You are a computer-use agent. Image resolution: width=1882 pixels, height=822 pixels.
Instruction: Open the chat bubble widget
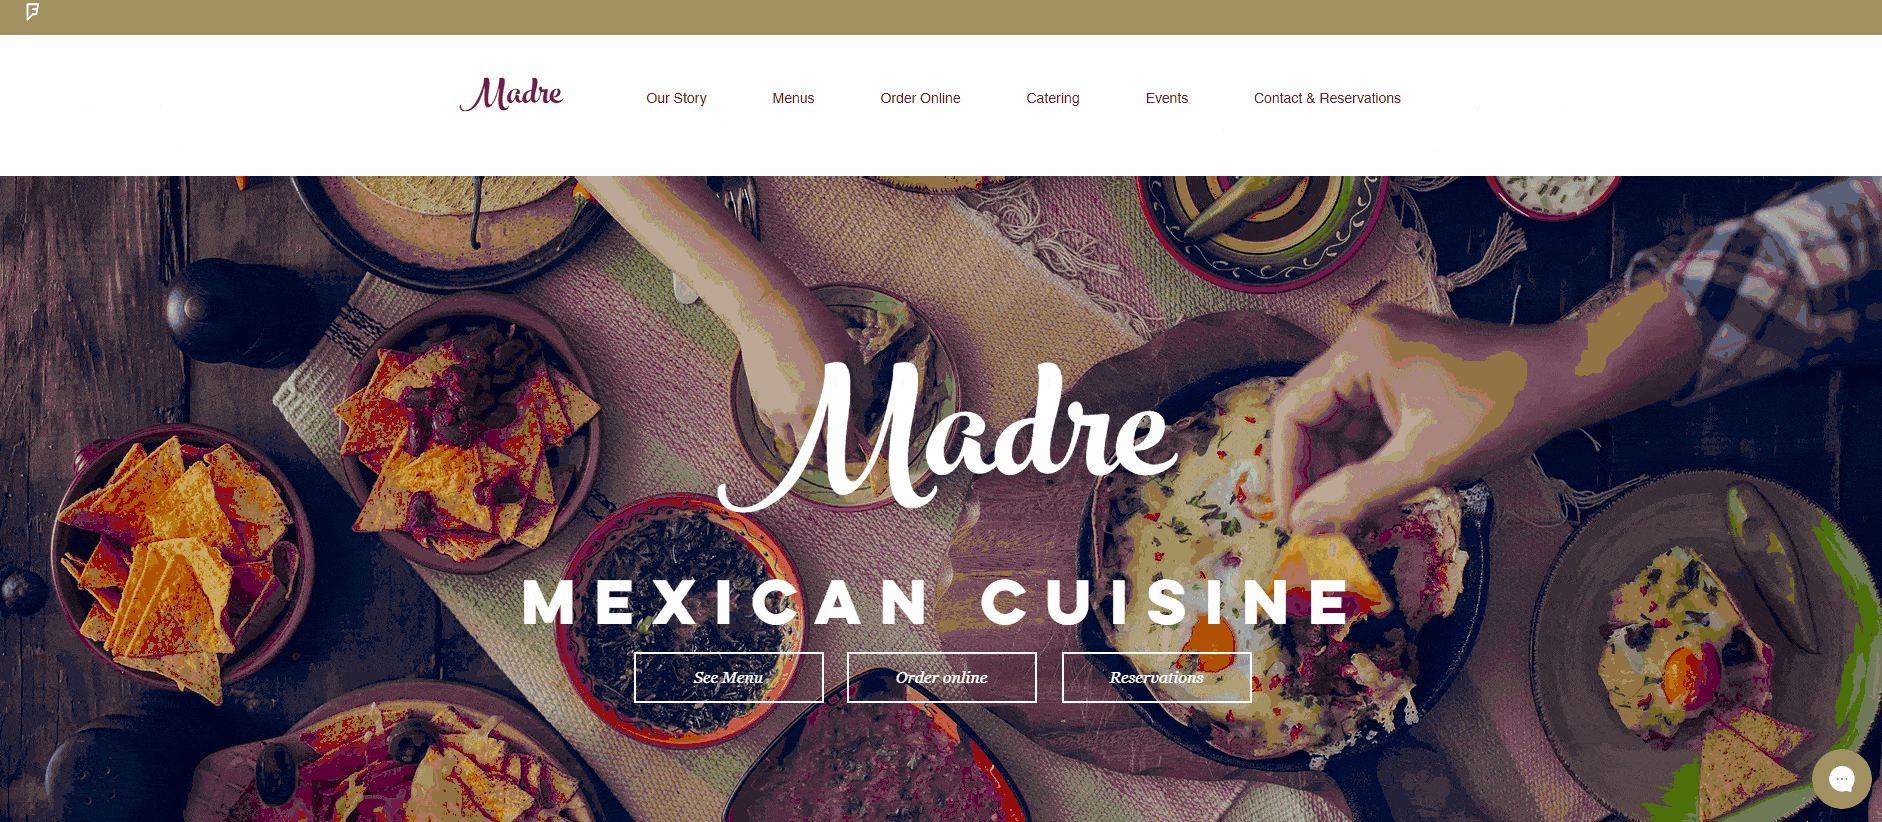(x=1841, y=778)
